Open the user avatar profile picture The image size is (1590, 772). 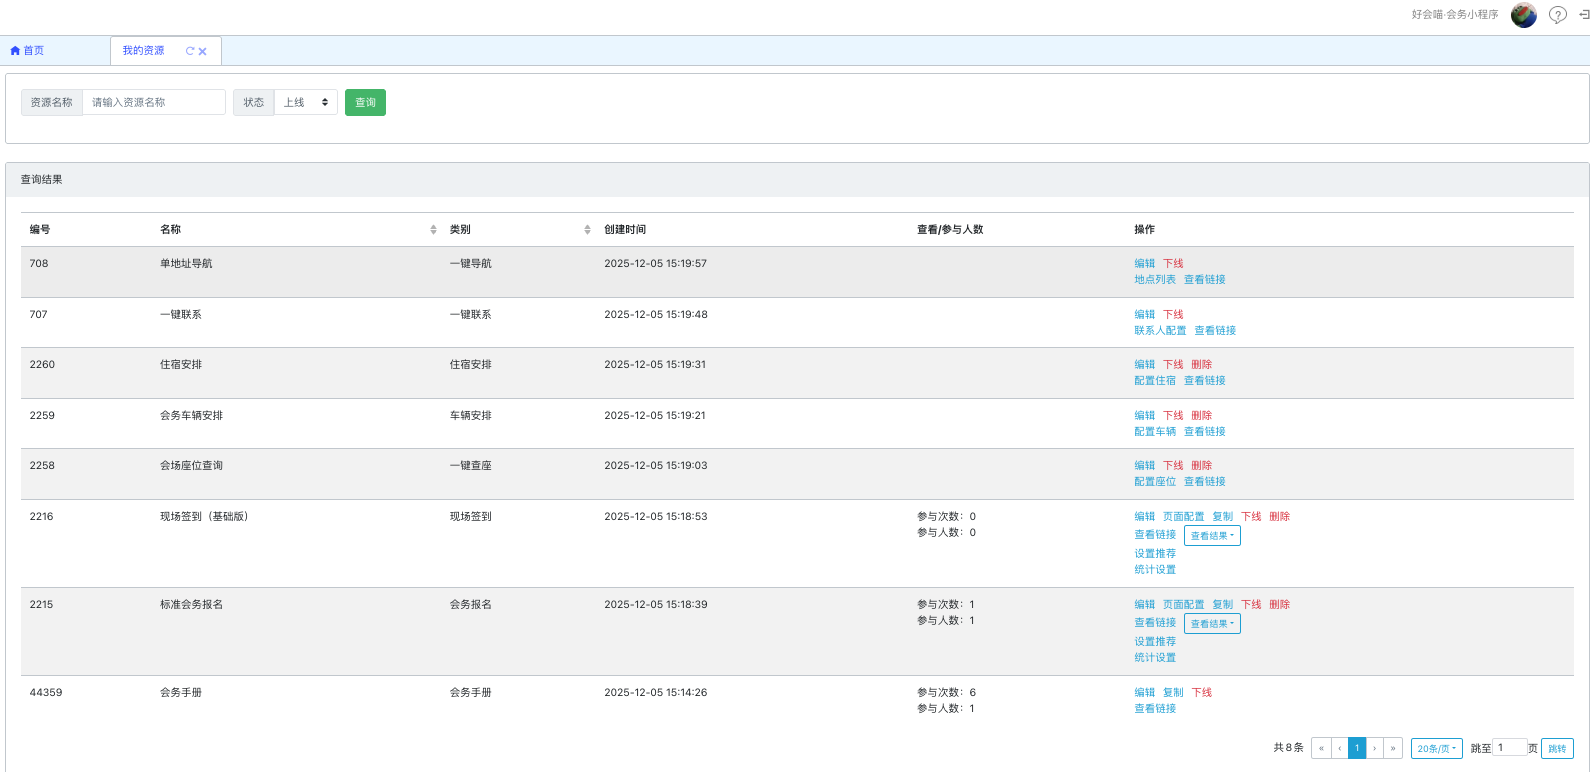click(x=1523, y=15)
